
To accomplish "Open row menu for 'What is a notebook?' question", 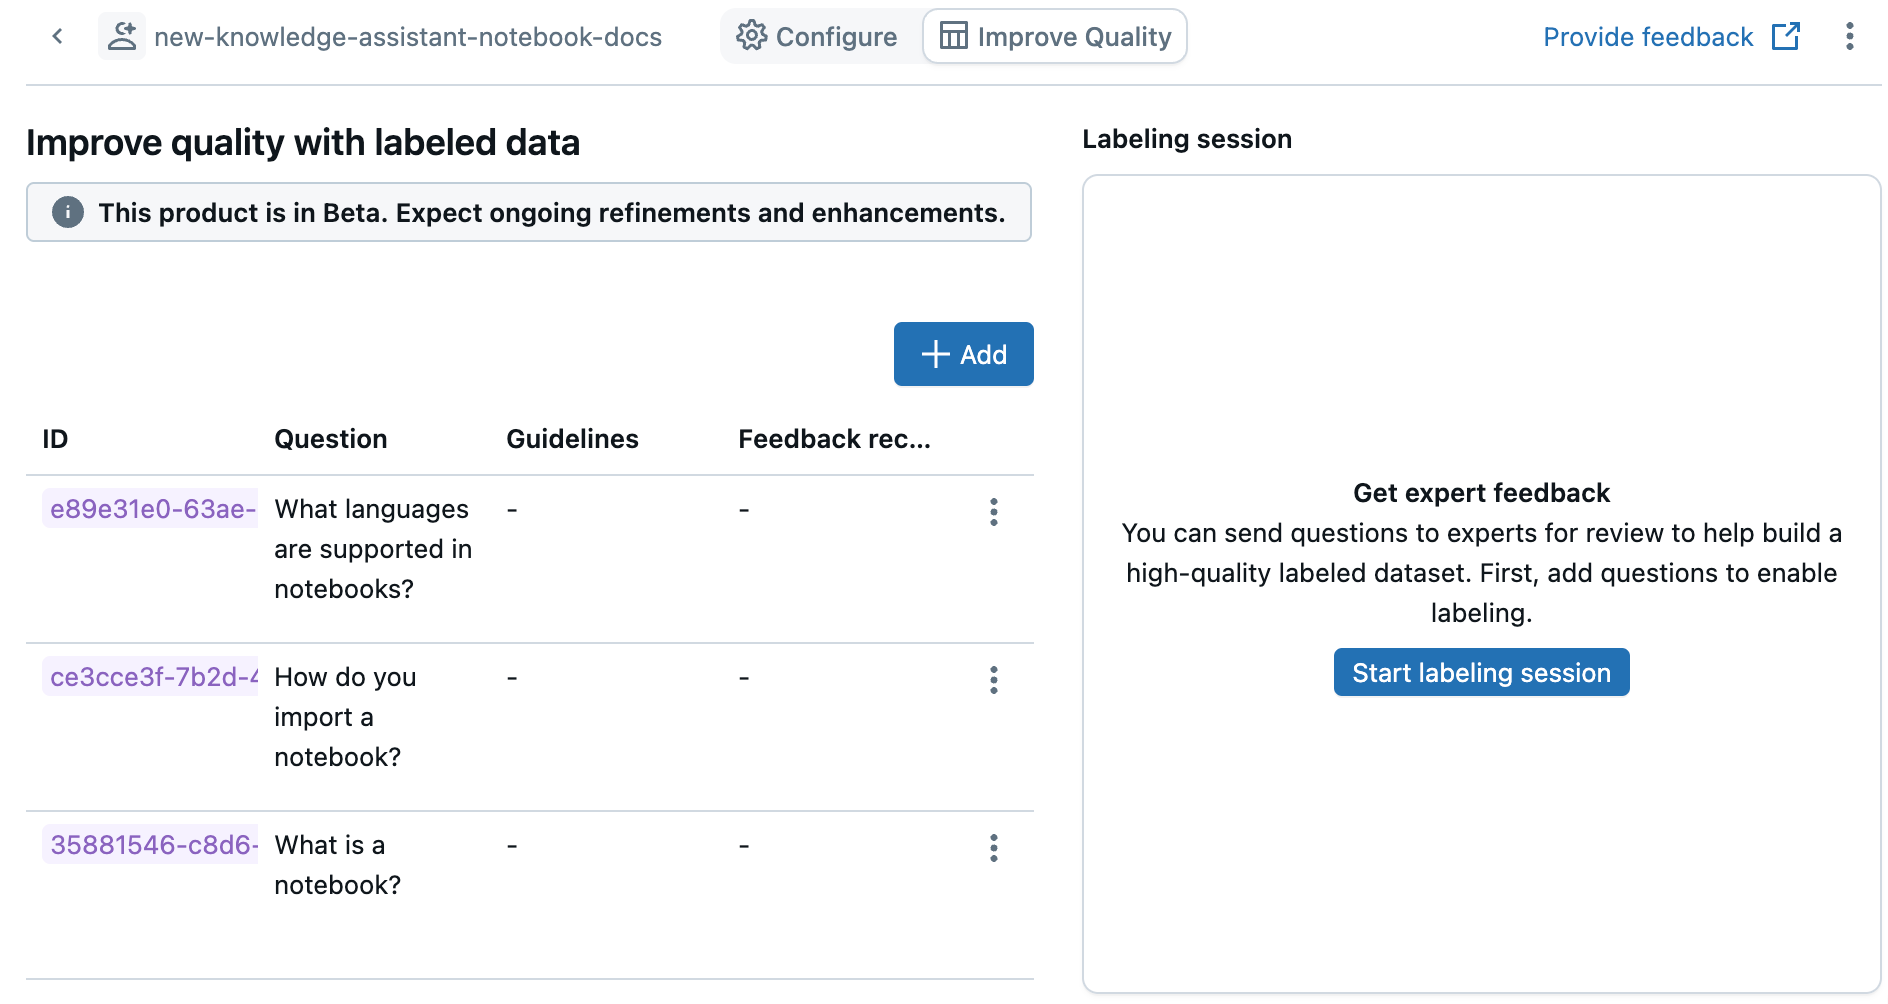I will pos(993,848).
